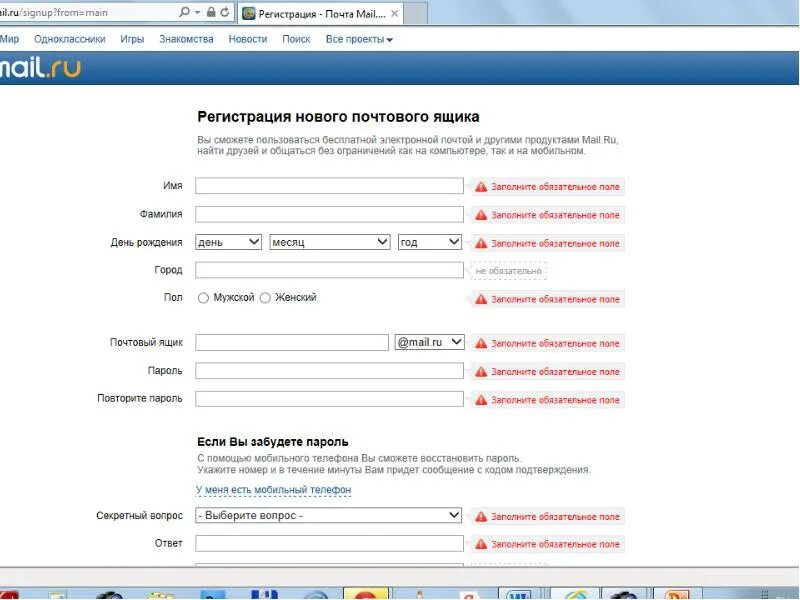The image size is (800, 600).
Task: Go to Игры in top navigation
Action: (132, 39)
